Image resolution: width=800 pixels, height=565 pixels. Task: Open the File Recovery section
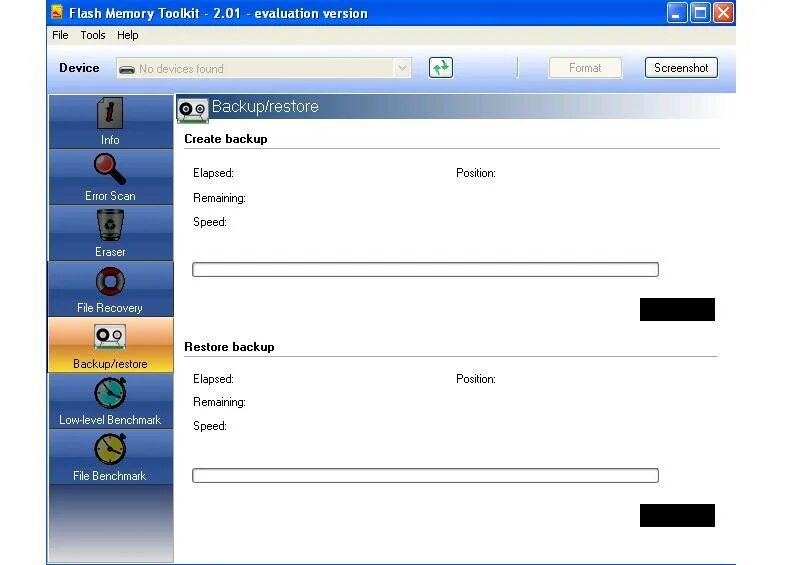(x=110, y=289)
